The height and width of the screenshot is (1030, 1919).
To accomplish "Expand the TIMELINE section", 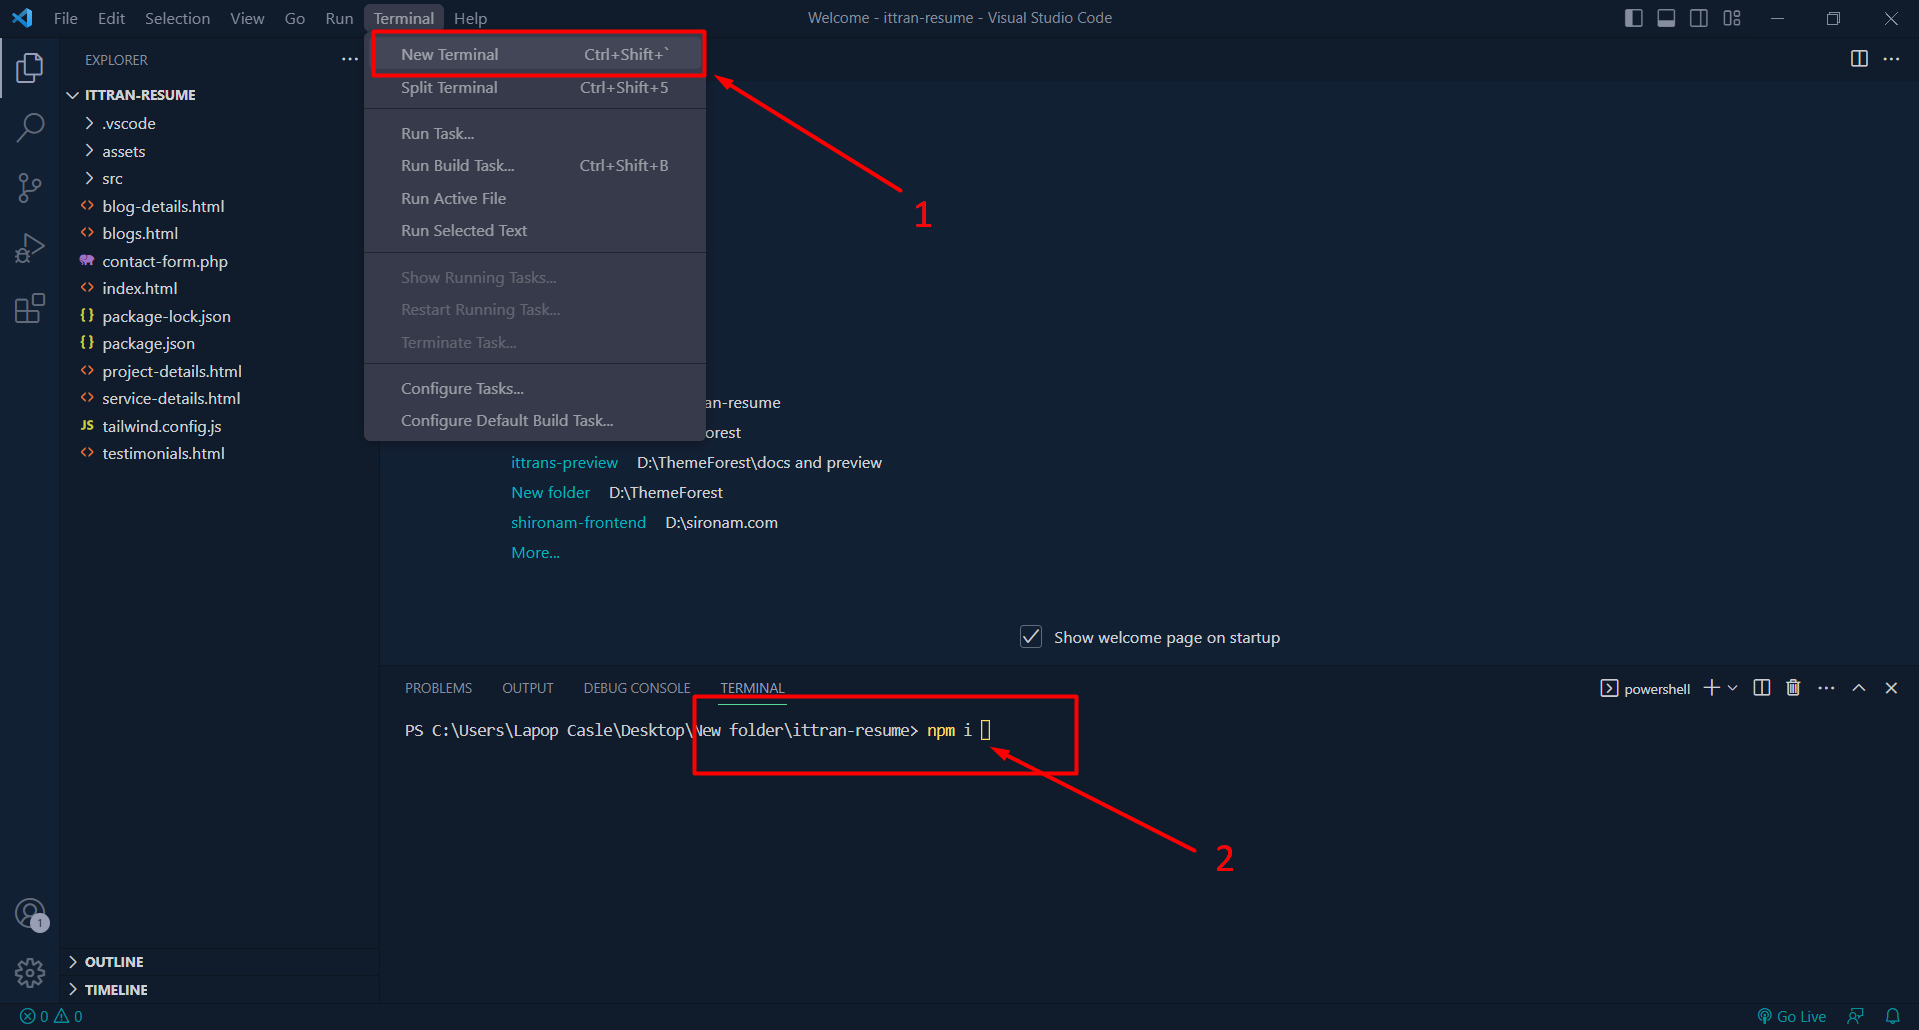I will pyautogui.click(x=116, y=990).
